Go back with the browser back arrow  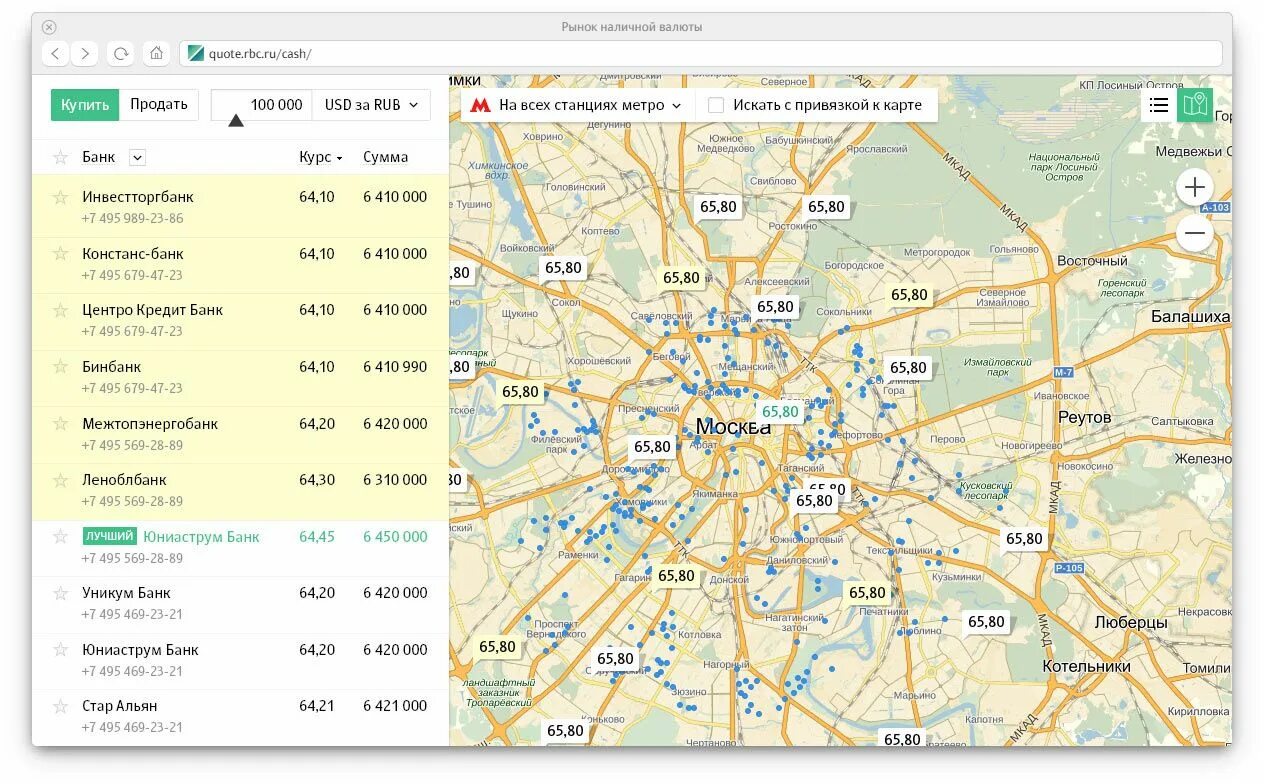[56, 53]
